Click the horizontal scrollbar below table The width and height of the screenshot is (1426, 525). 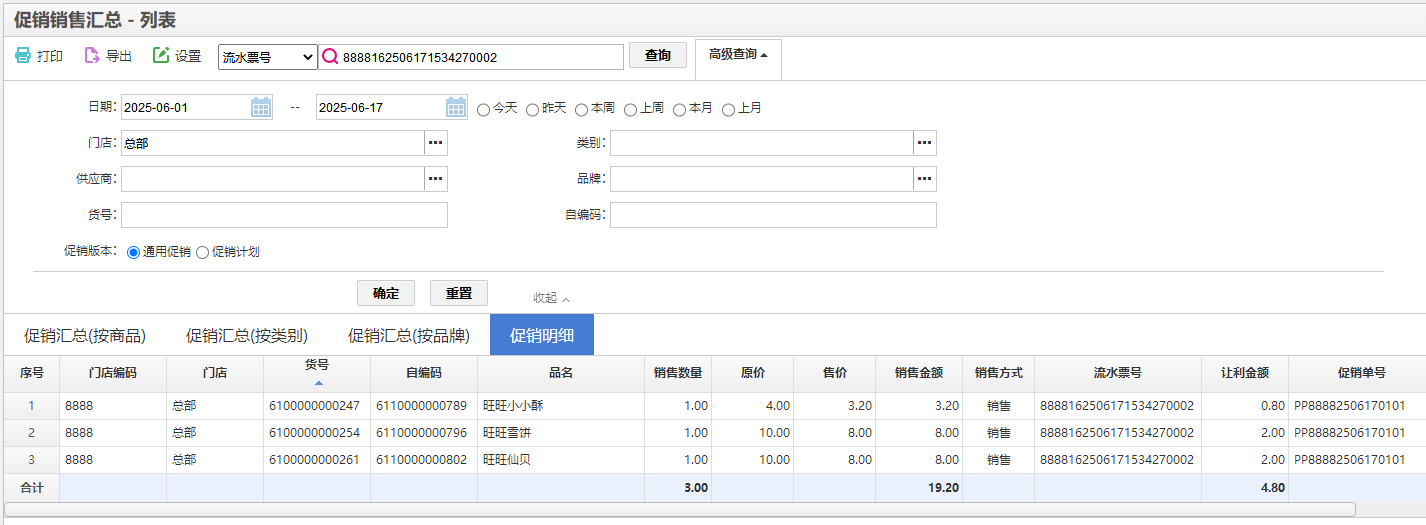pos(680,510)
